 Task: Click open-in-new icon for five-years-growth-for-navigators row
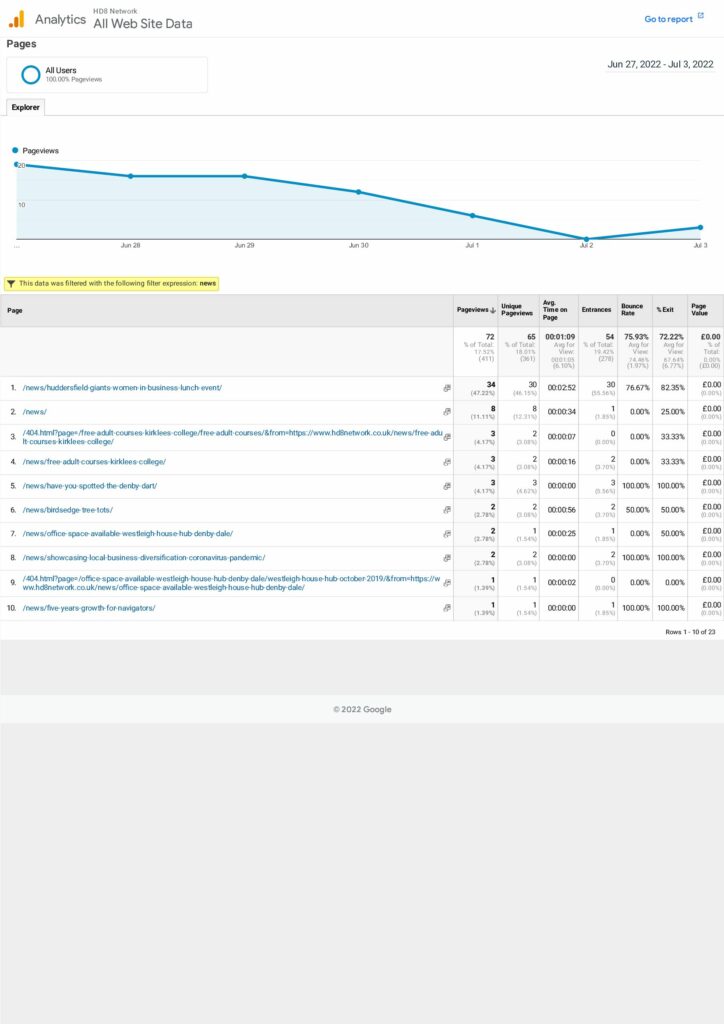tap(447, 608)
